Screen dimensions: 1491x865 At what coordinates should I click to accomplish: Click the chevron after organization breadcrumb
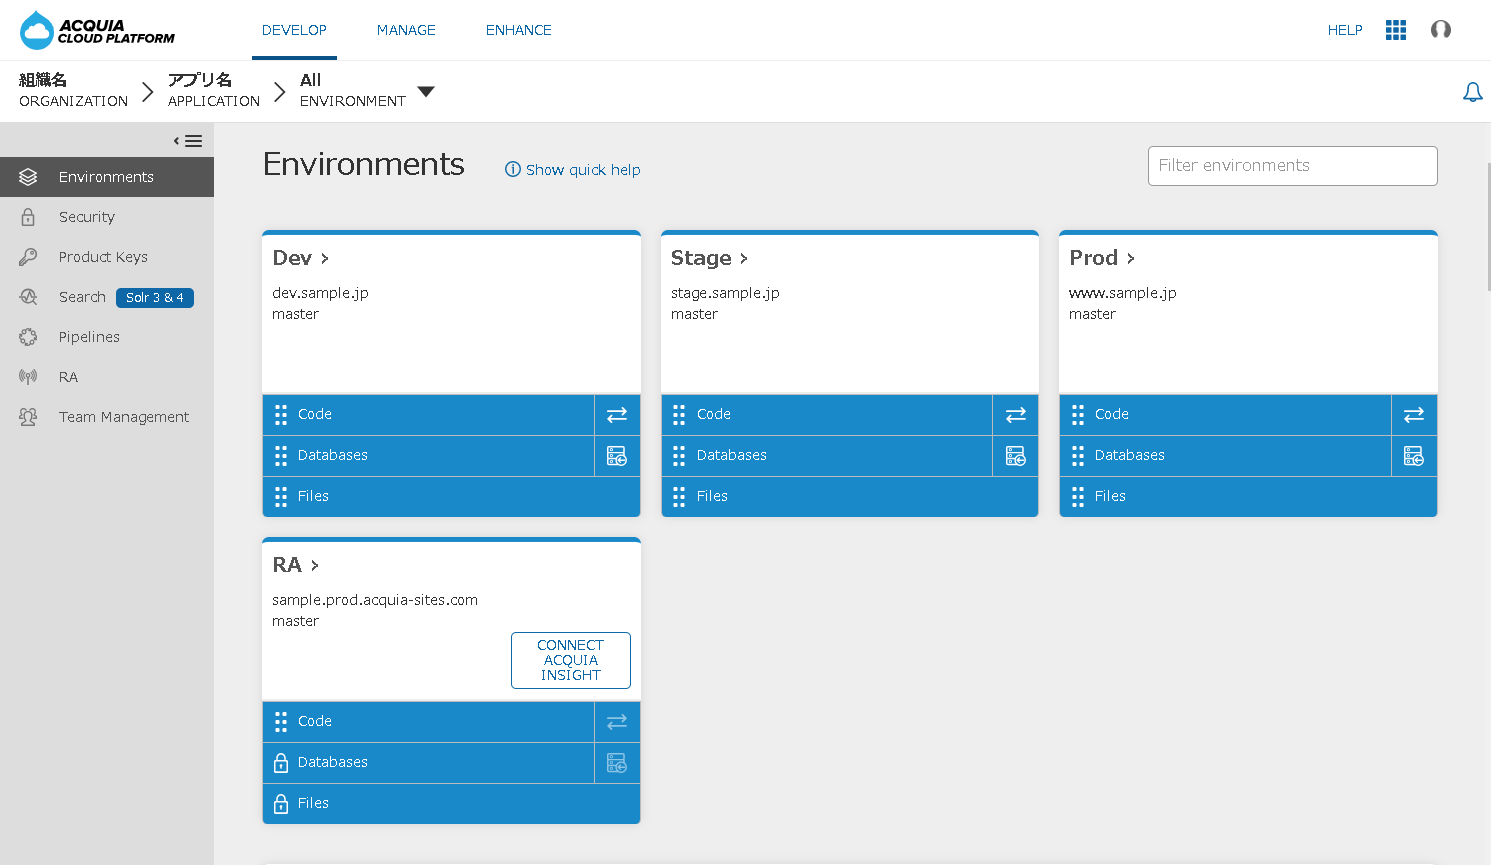point(148,92)
